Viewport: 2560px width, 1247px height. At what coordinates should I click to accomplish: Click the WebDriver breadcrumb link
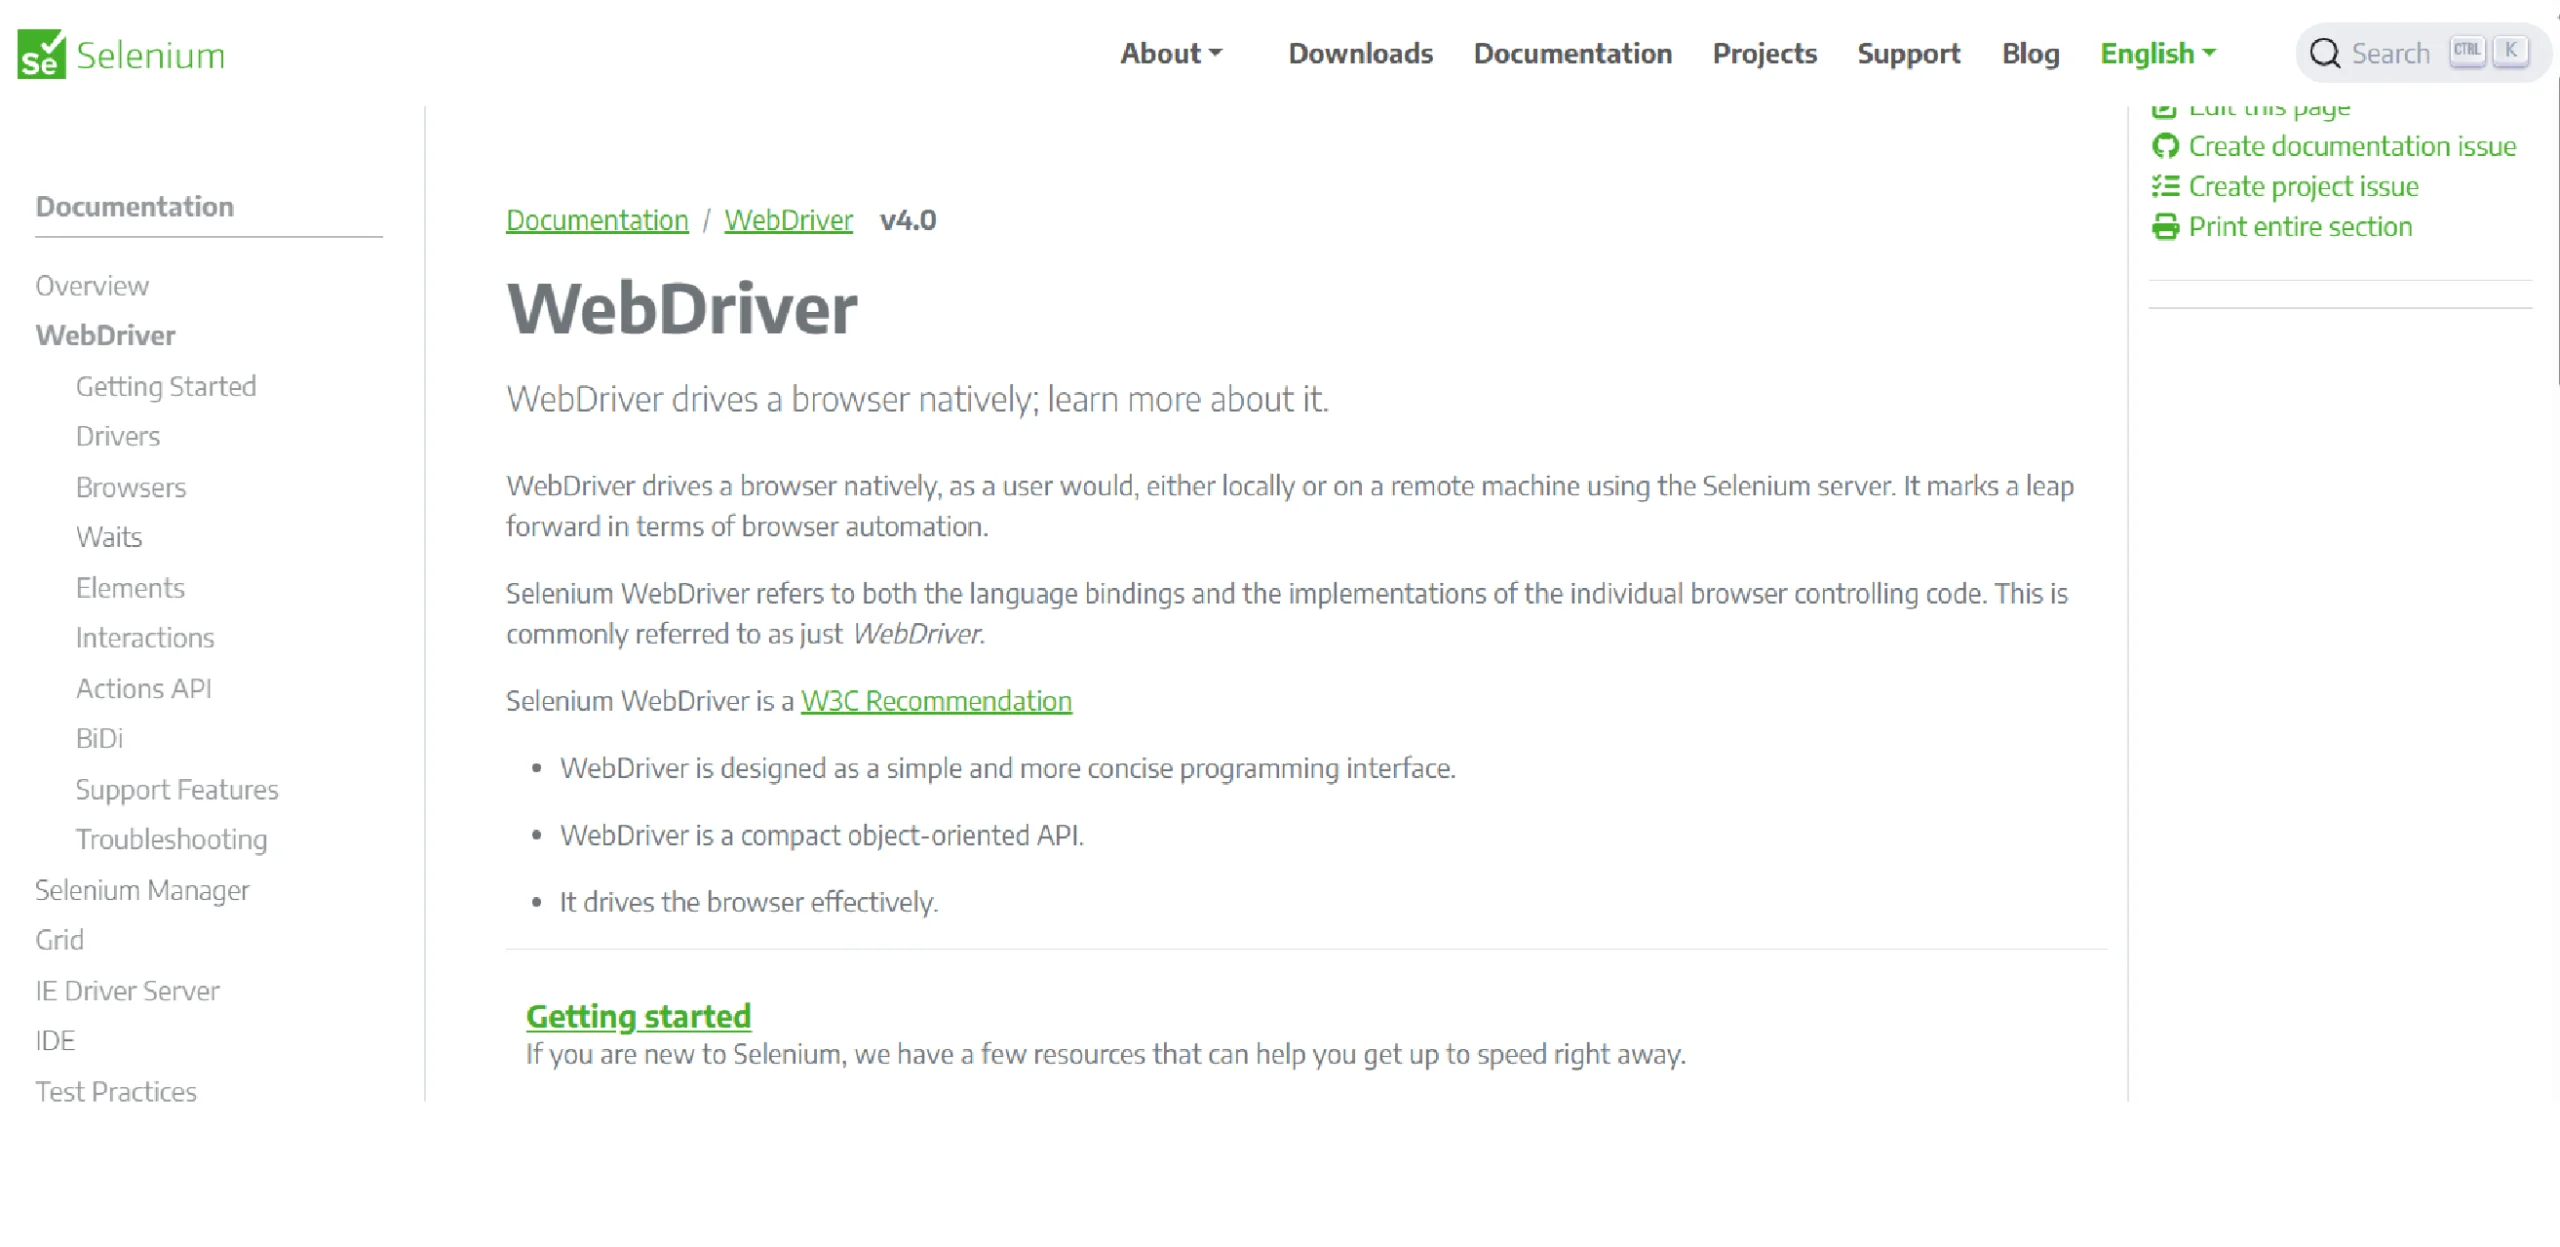pyautogui.click(x=788, y=220)
